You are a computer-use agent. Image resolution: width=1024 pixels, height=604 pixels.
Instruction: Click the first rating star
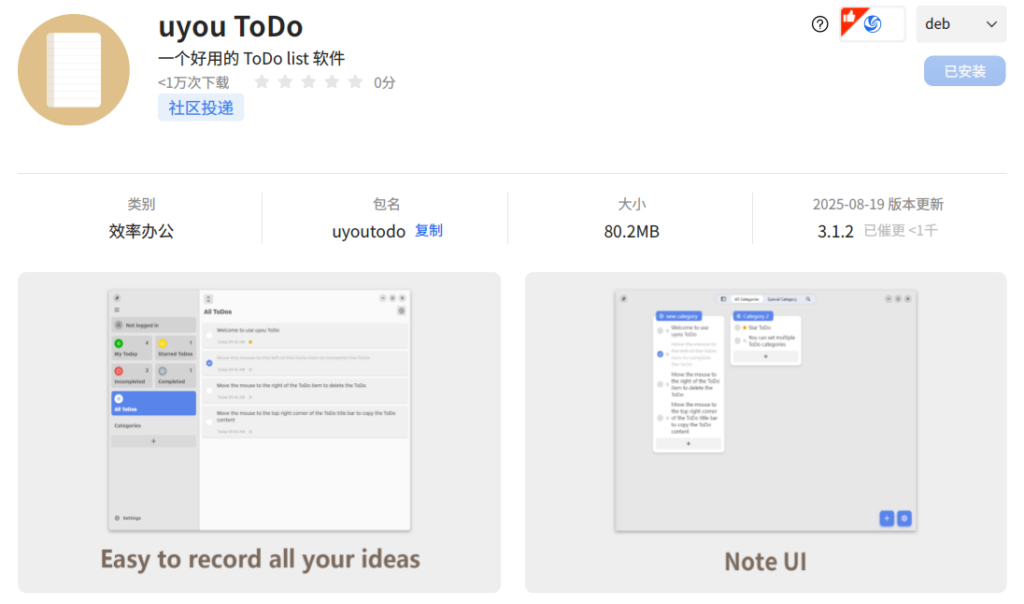[x=262, y=82]
